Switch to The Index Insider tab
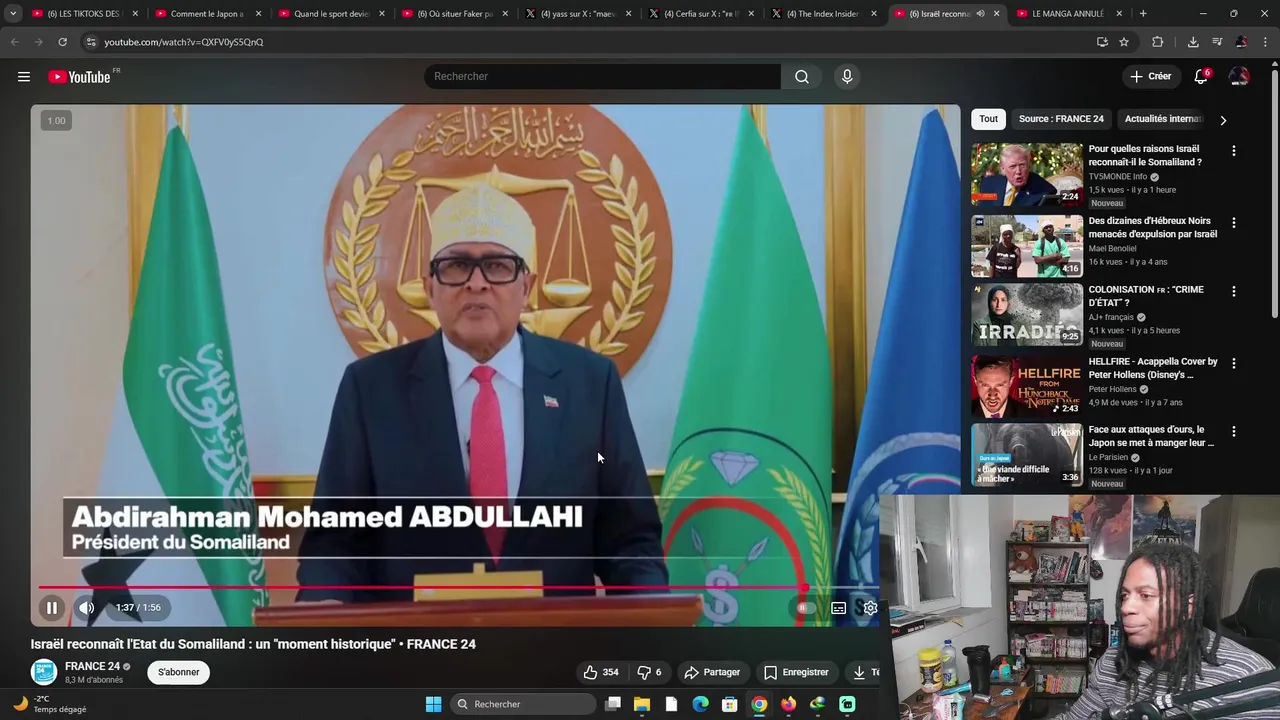Image resolution: width=1280 pixels, height=720 pixels. coord(823,14)
